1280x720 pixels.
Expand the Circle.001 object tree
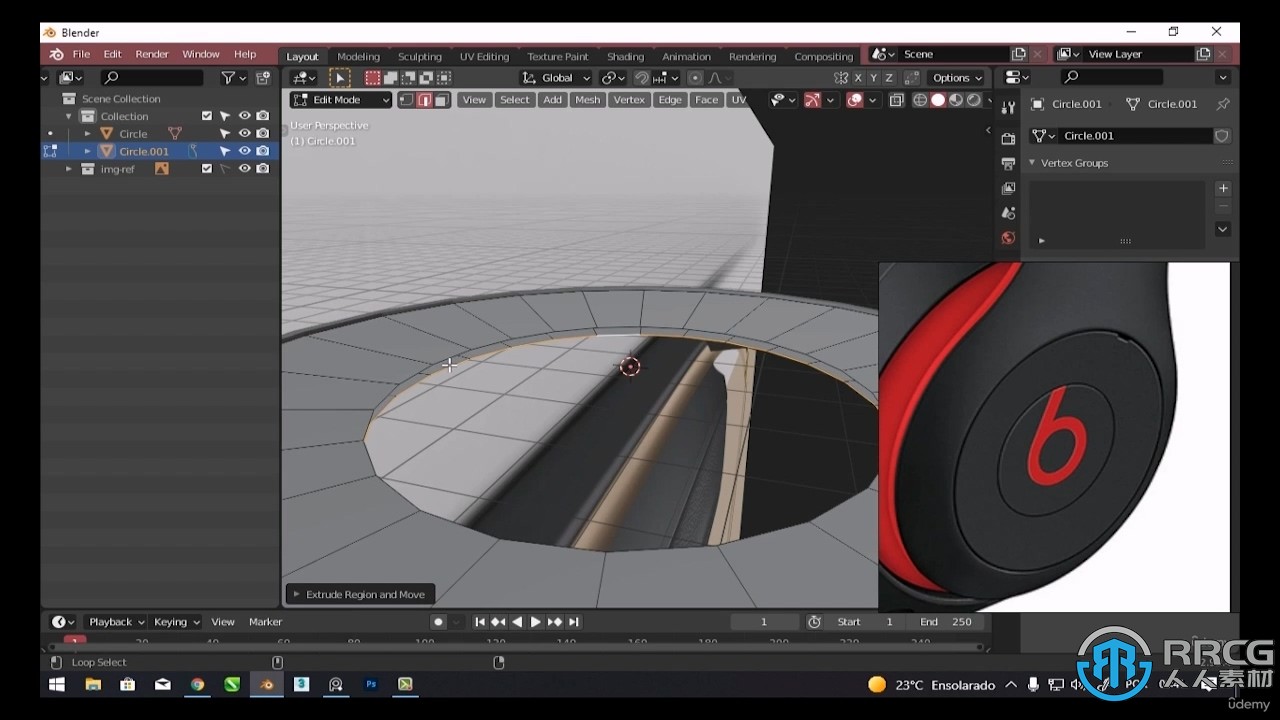click(x=87, y=152)
